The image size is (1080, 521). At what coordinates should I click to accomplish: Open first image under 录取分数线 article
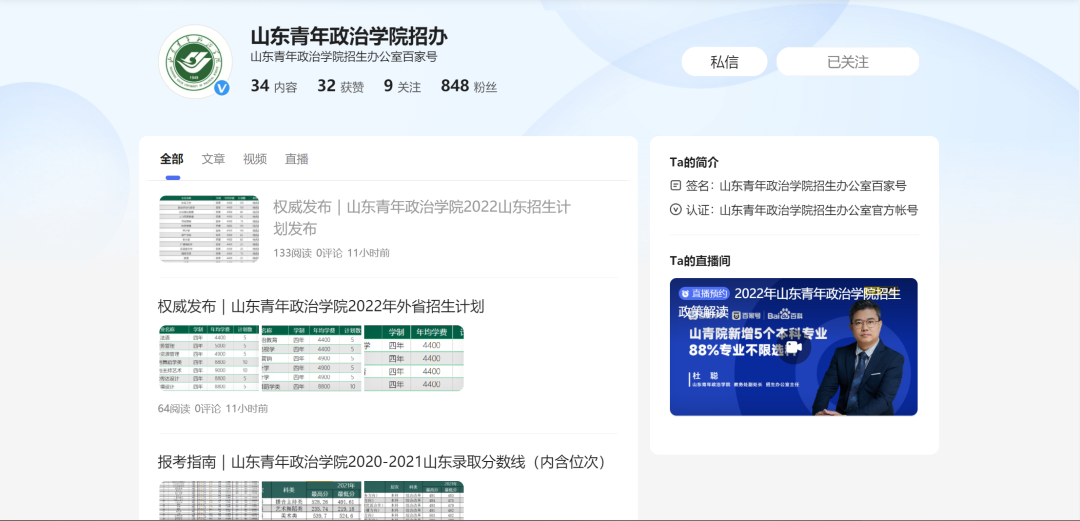[x=209, y=501]
